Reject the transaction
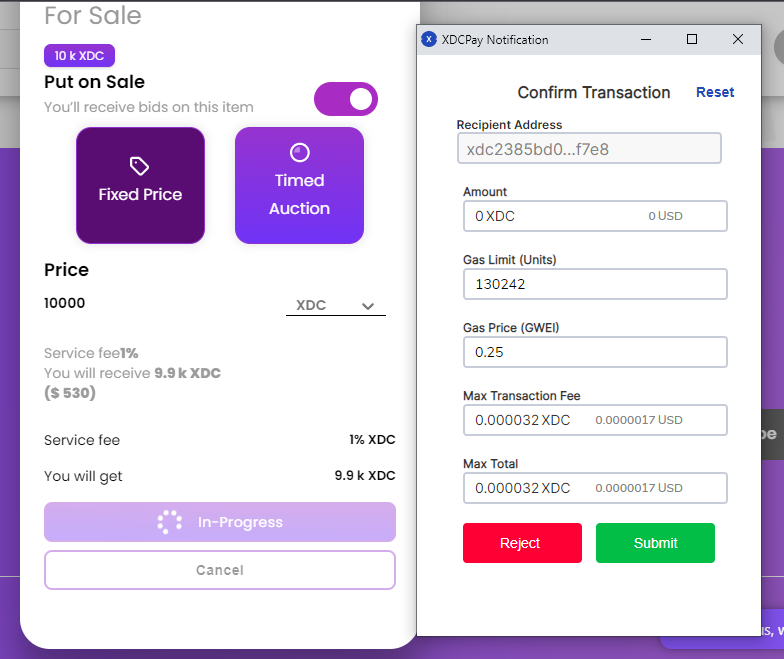Viewport: 784px width, 659px height. pyautogui.click(x=522, y=543)
